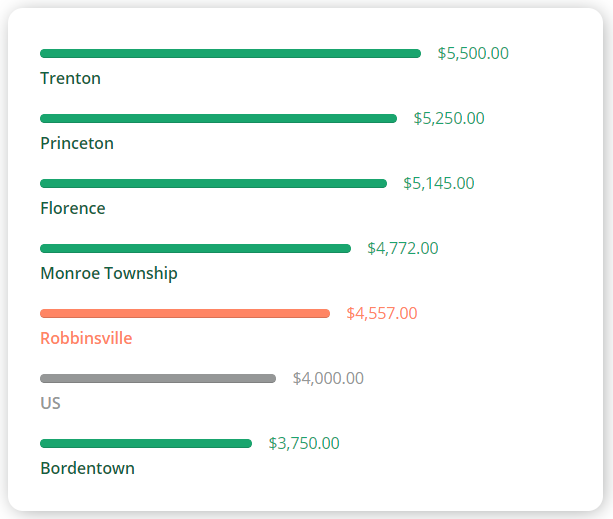This screenshot has height=519, width=613.
Task: Click the Florence progress bar
Action: point(213,183)
